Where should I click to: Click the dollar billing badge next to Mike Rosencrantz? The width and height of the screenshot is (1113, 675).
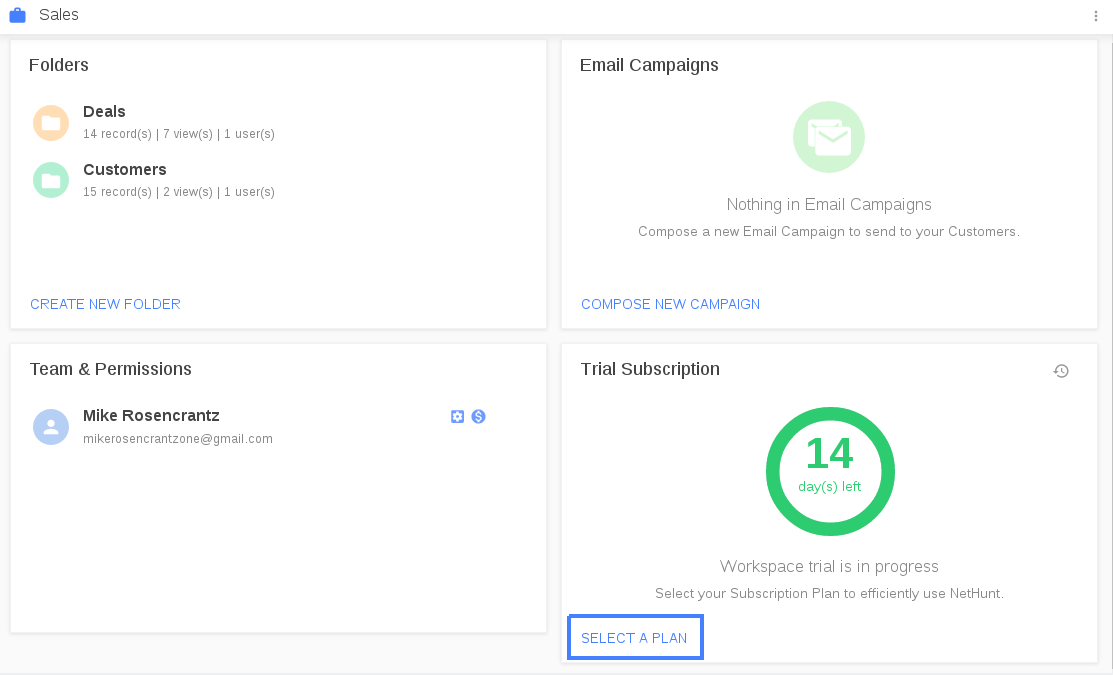coord(478,417)
